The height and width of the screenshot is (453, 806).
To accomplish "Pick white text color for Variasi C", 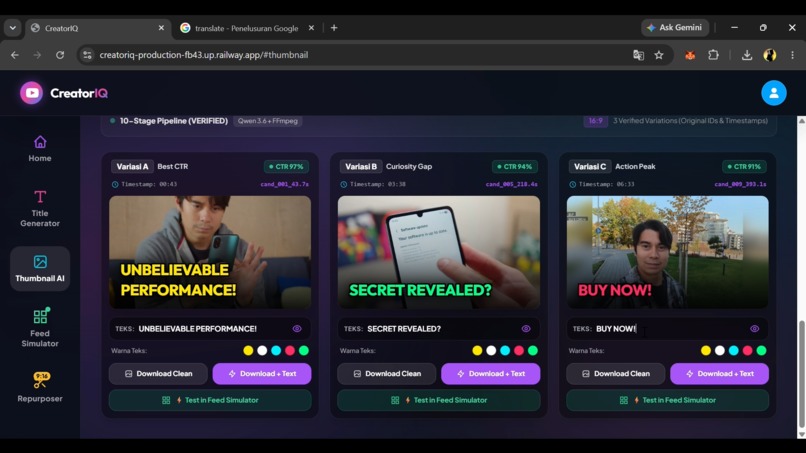I will 720,351.
